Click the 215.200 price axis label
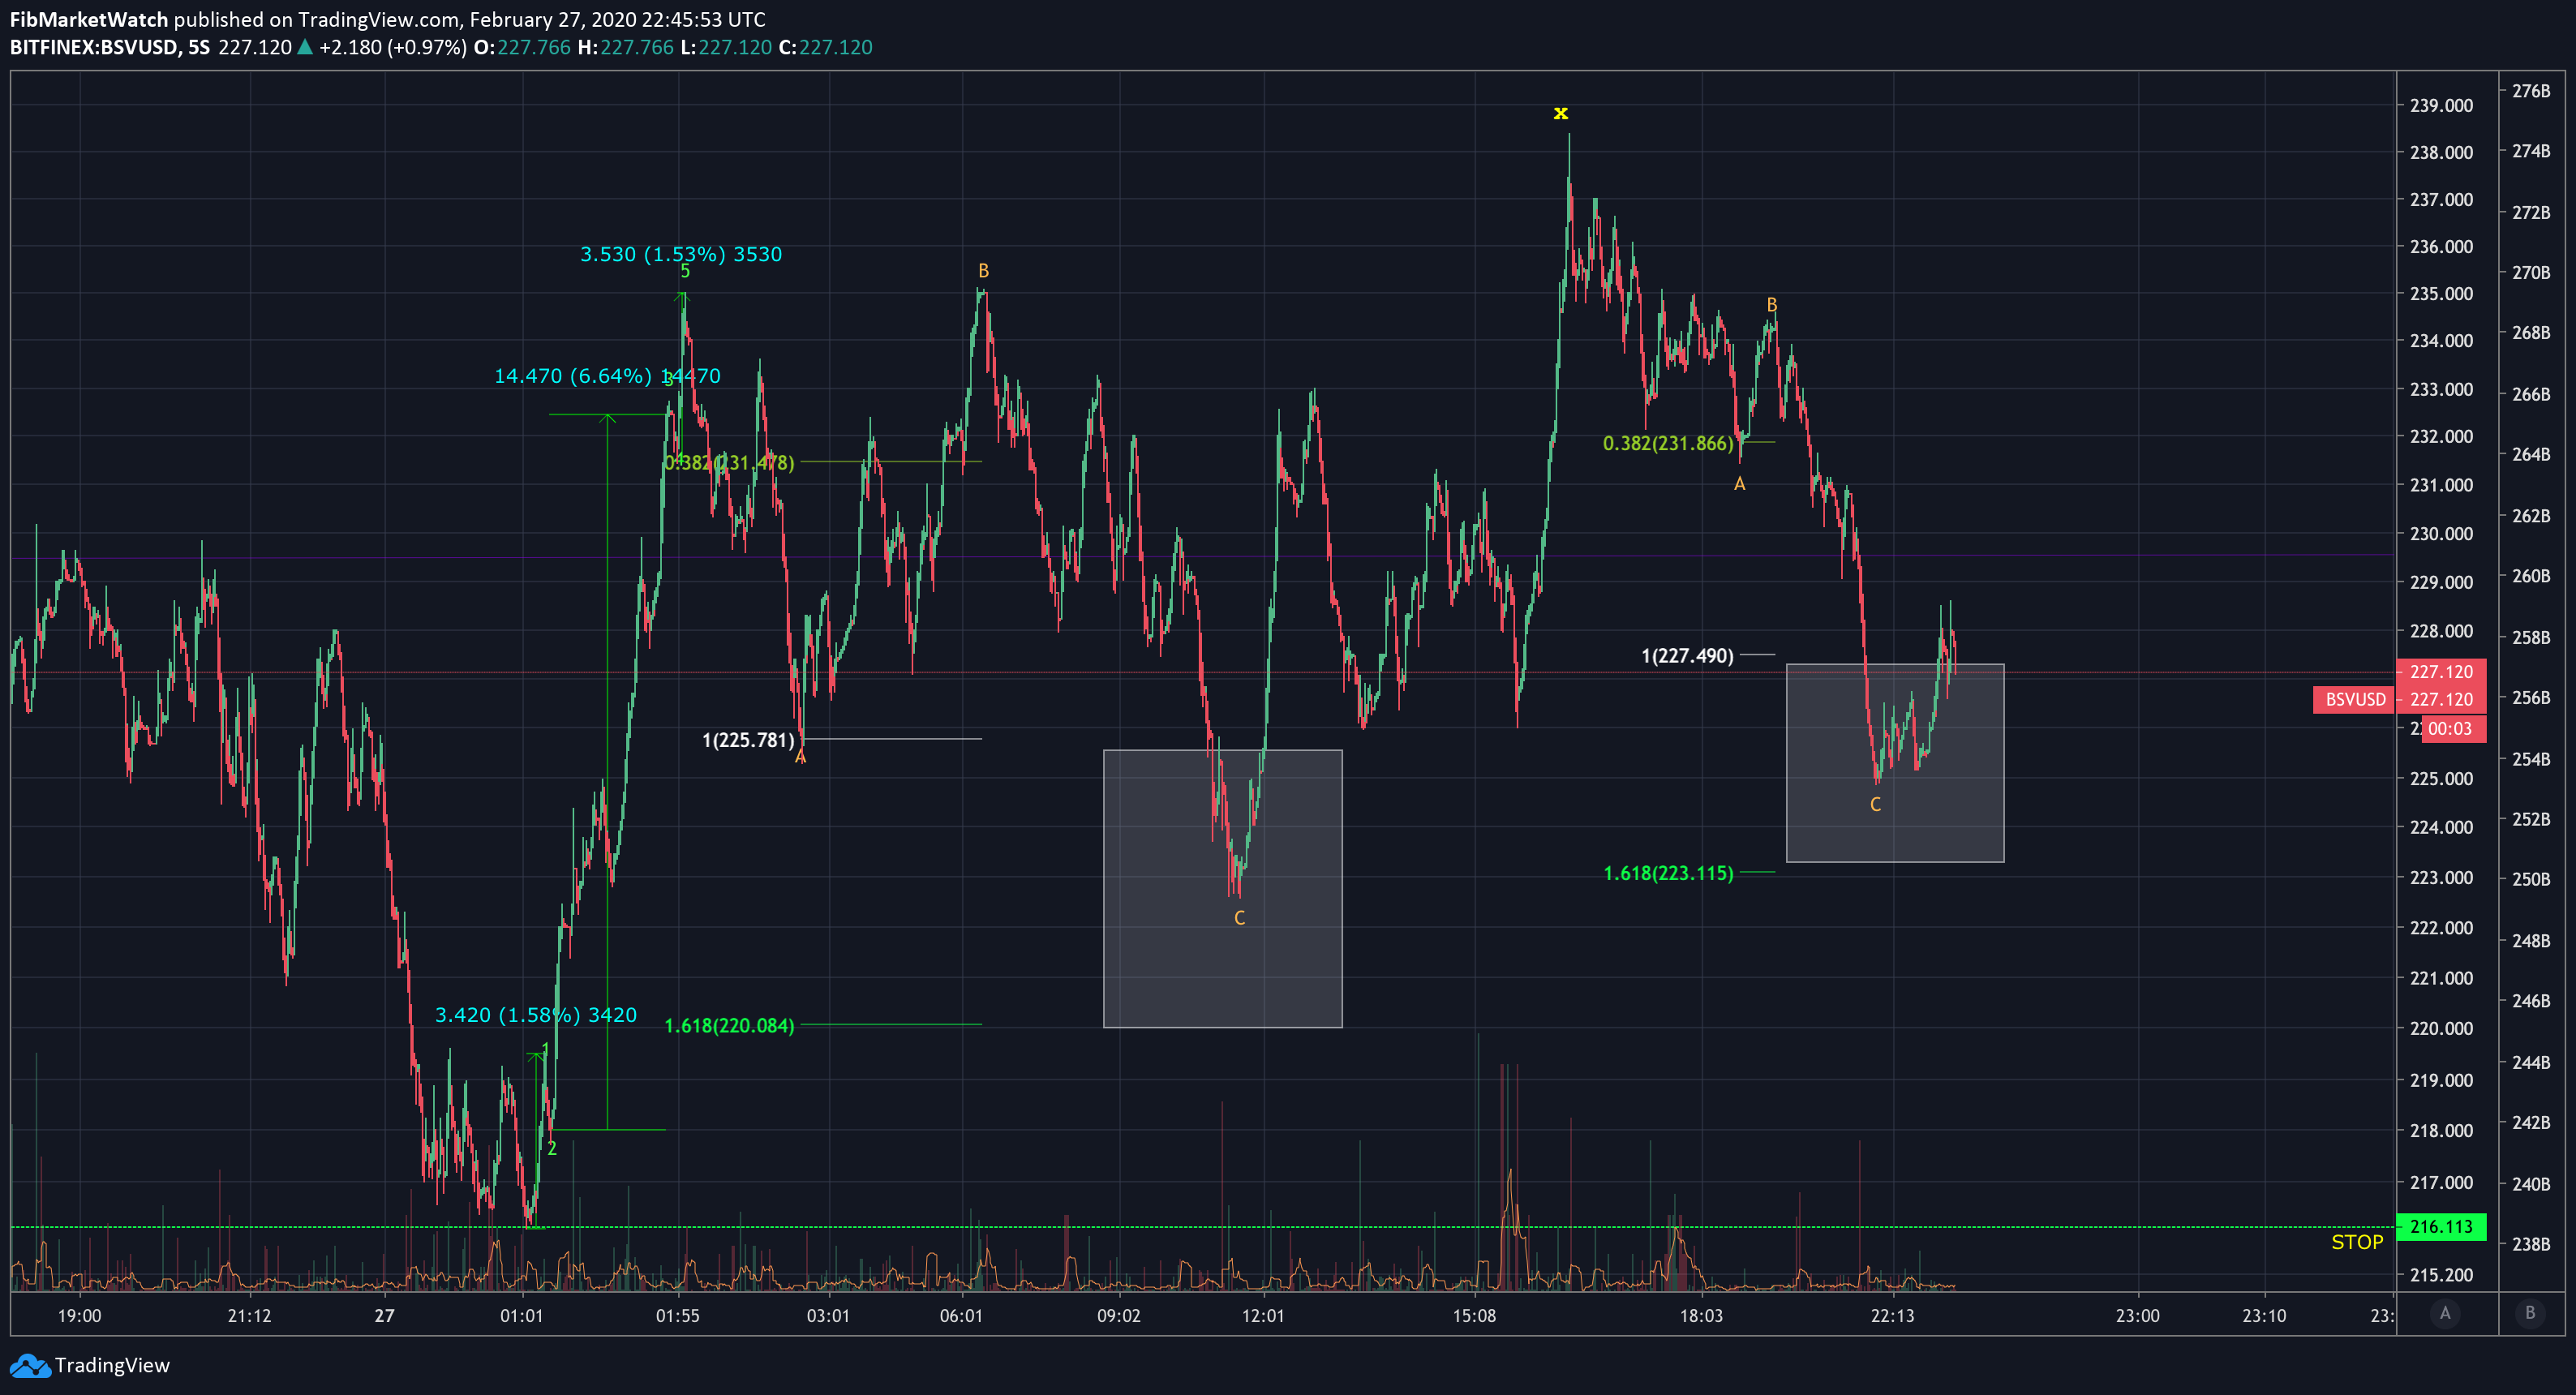This screenshot has height=1395, width=2576. point(2441,1275)
